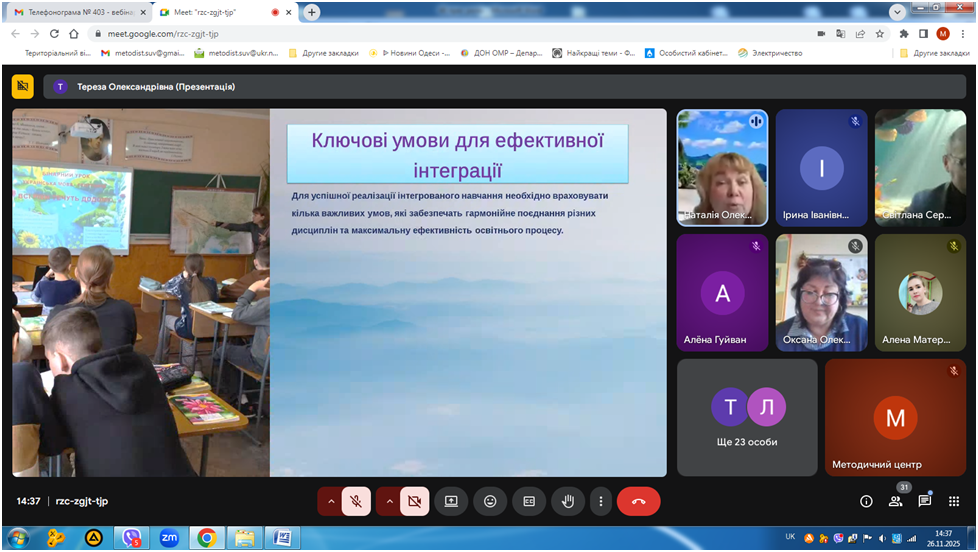Raise your hand in the meeting
The image size is (978, 552).
click(x=568, y=501)
